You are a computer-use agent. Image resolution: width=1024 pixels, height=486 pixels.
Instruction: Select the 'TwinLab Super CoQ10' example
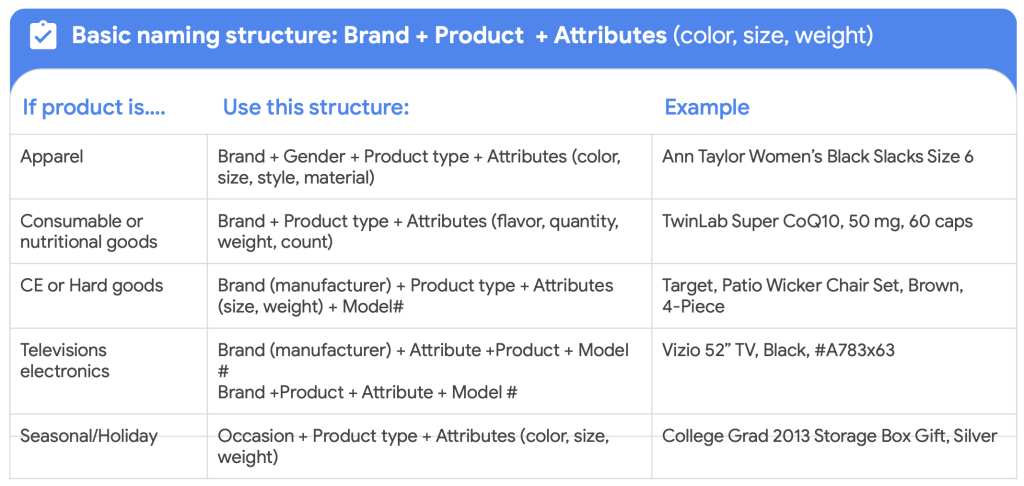click(x=818, y=221)
